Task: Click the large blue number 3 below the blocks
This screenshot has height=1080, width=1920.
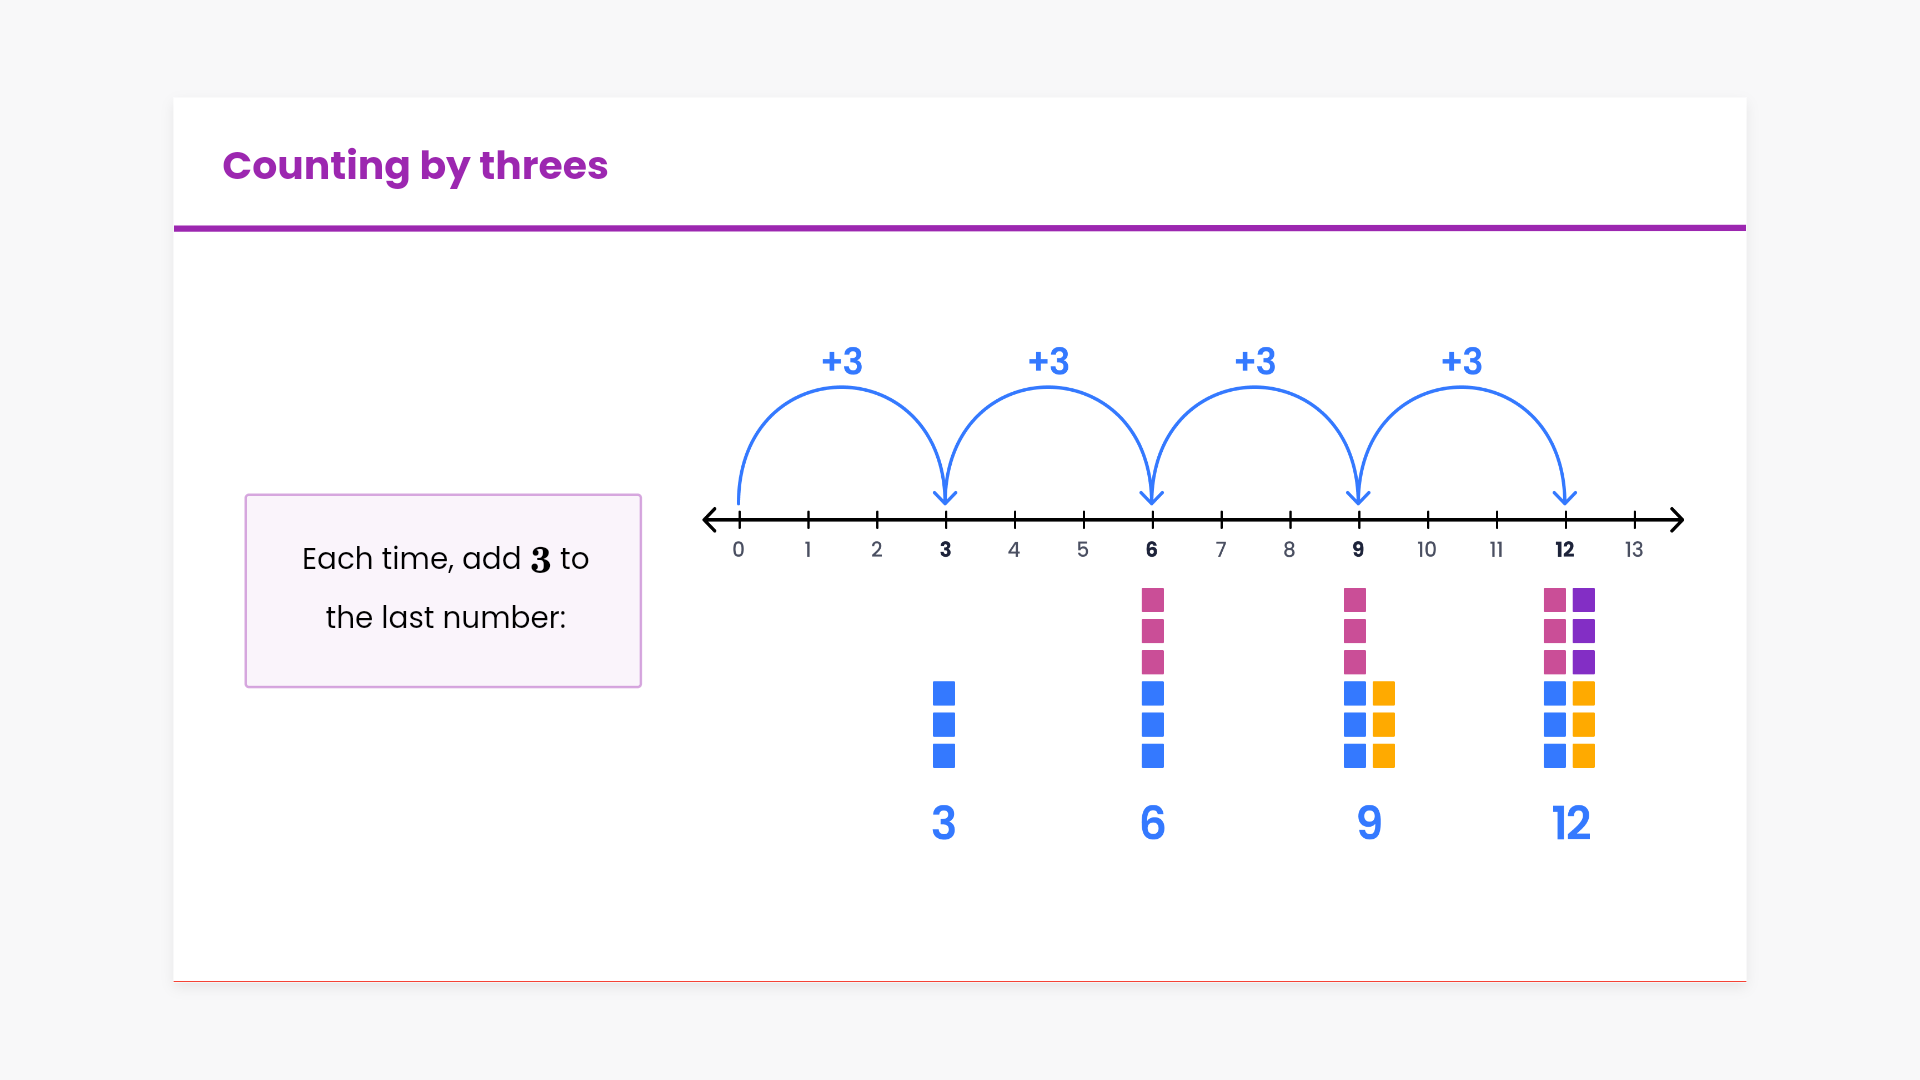Action: click(944, 823)
